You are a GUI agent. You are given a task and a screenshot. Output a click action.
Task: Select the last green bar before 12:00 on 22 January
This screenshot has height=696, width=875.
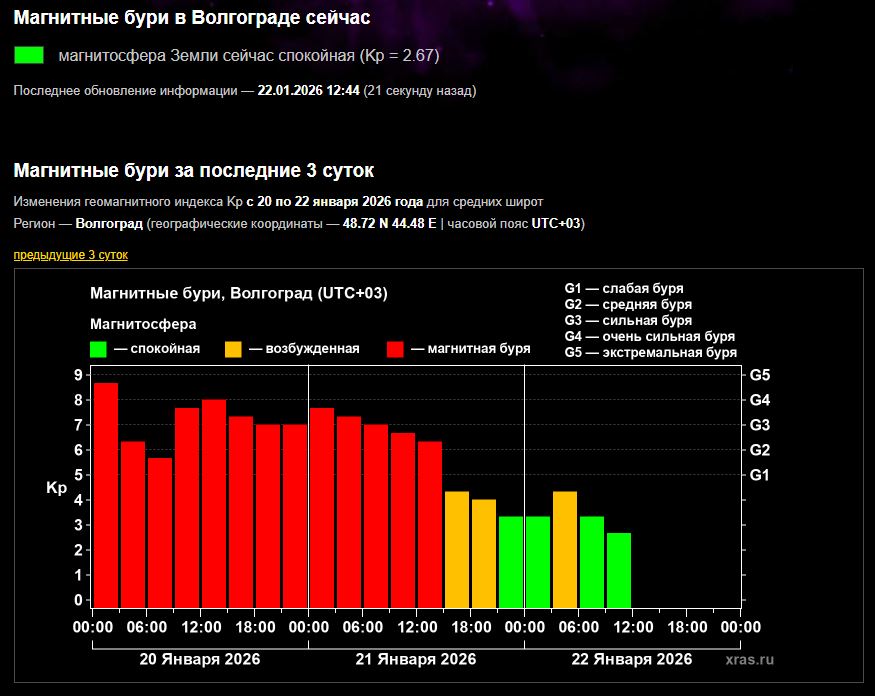pyautogui.click(x=619, y=569)
